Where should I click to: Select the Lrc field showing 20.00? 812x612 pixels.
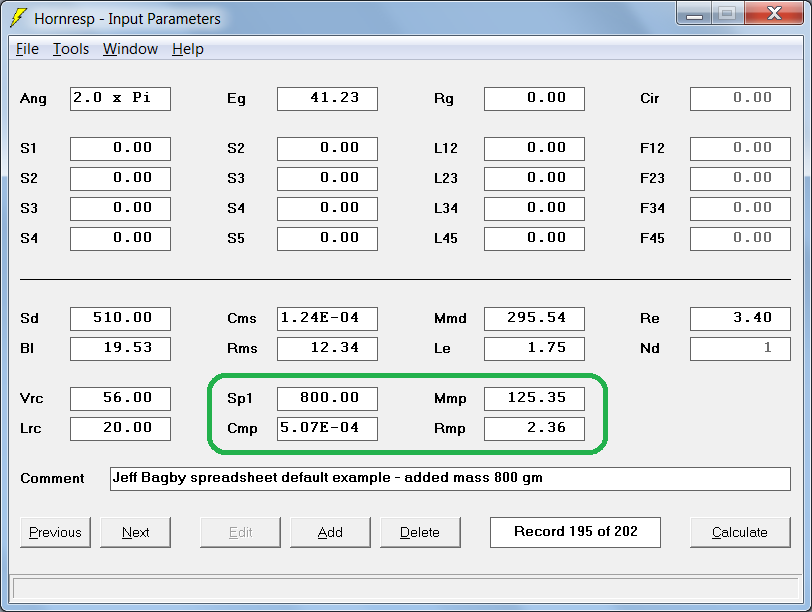pyautogui.click(x=121, y=429)
